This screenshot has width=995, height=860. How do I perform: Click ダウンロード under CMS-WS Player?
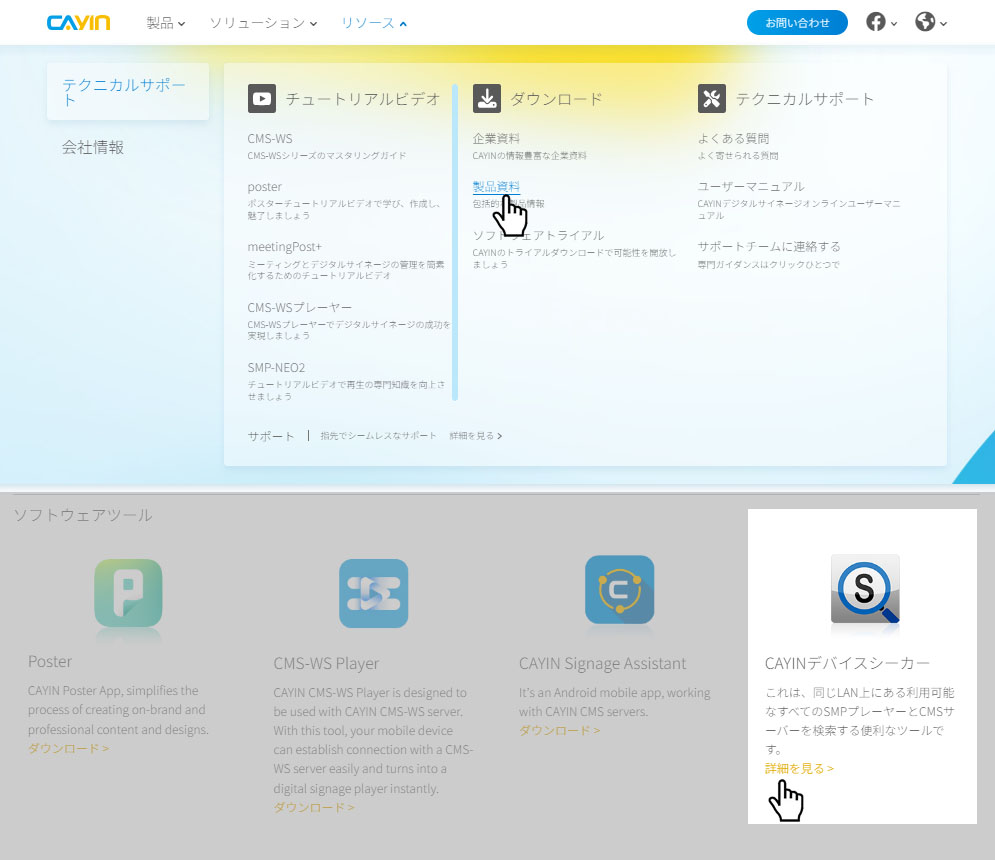[314, 807]
